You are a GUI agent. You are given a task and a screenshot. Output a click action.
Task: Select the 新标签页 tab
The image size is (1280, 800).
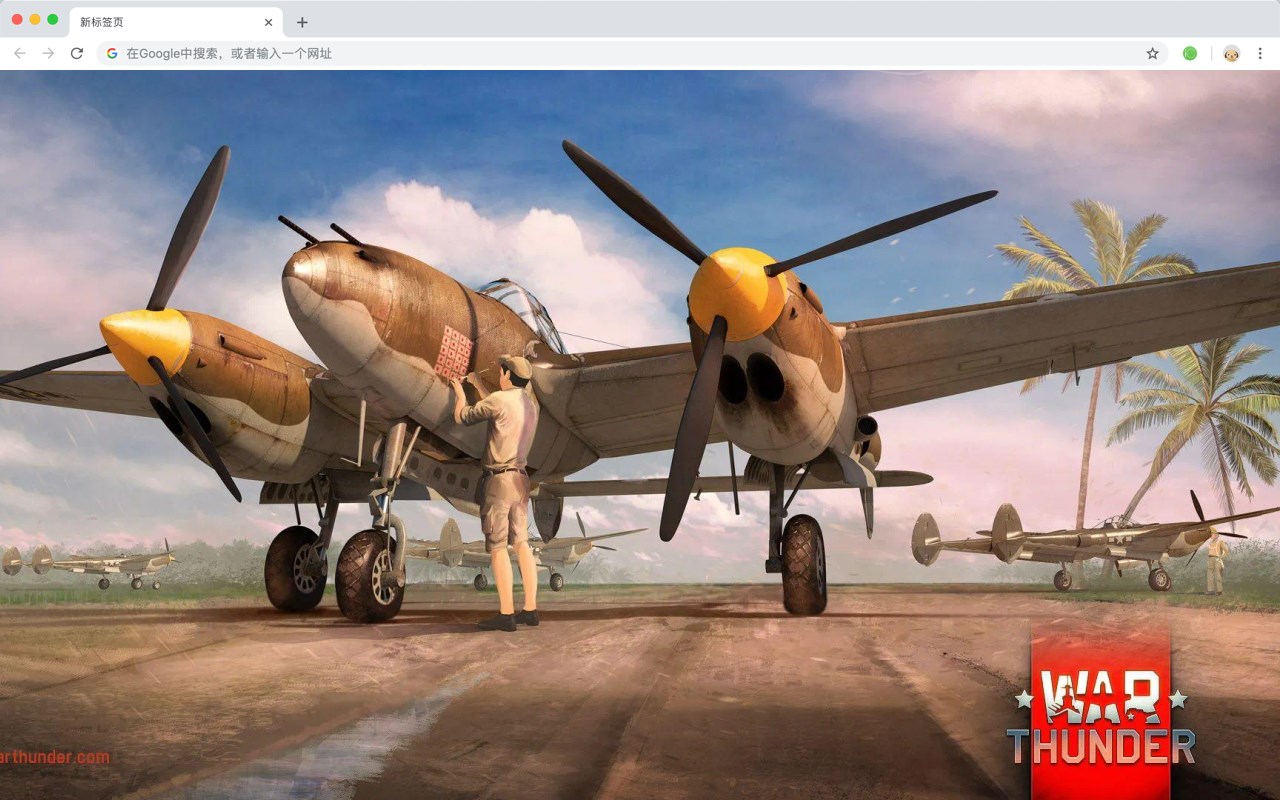pos(176,22)
